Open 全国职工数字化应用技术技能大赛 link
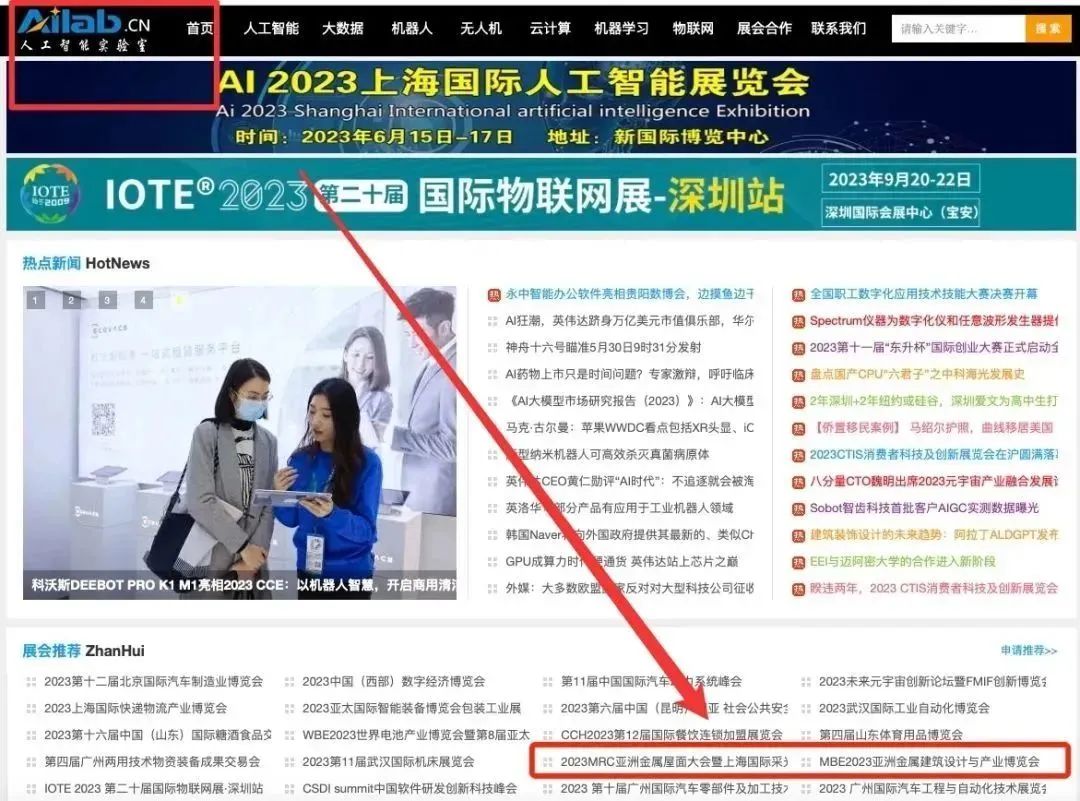This screenshot has height=801, width=1080. pos(924,294)
